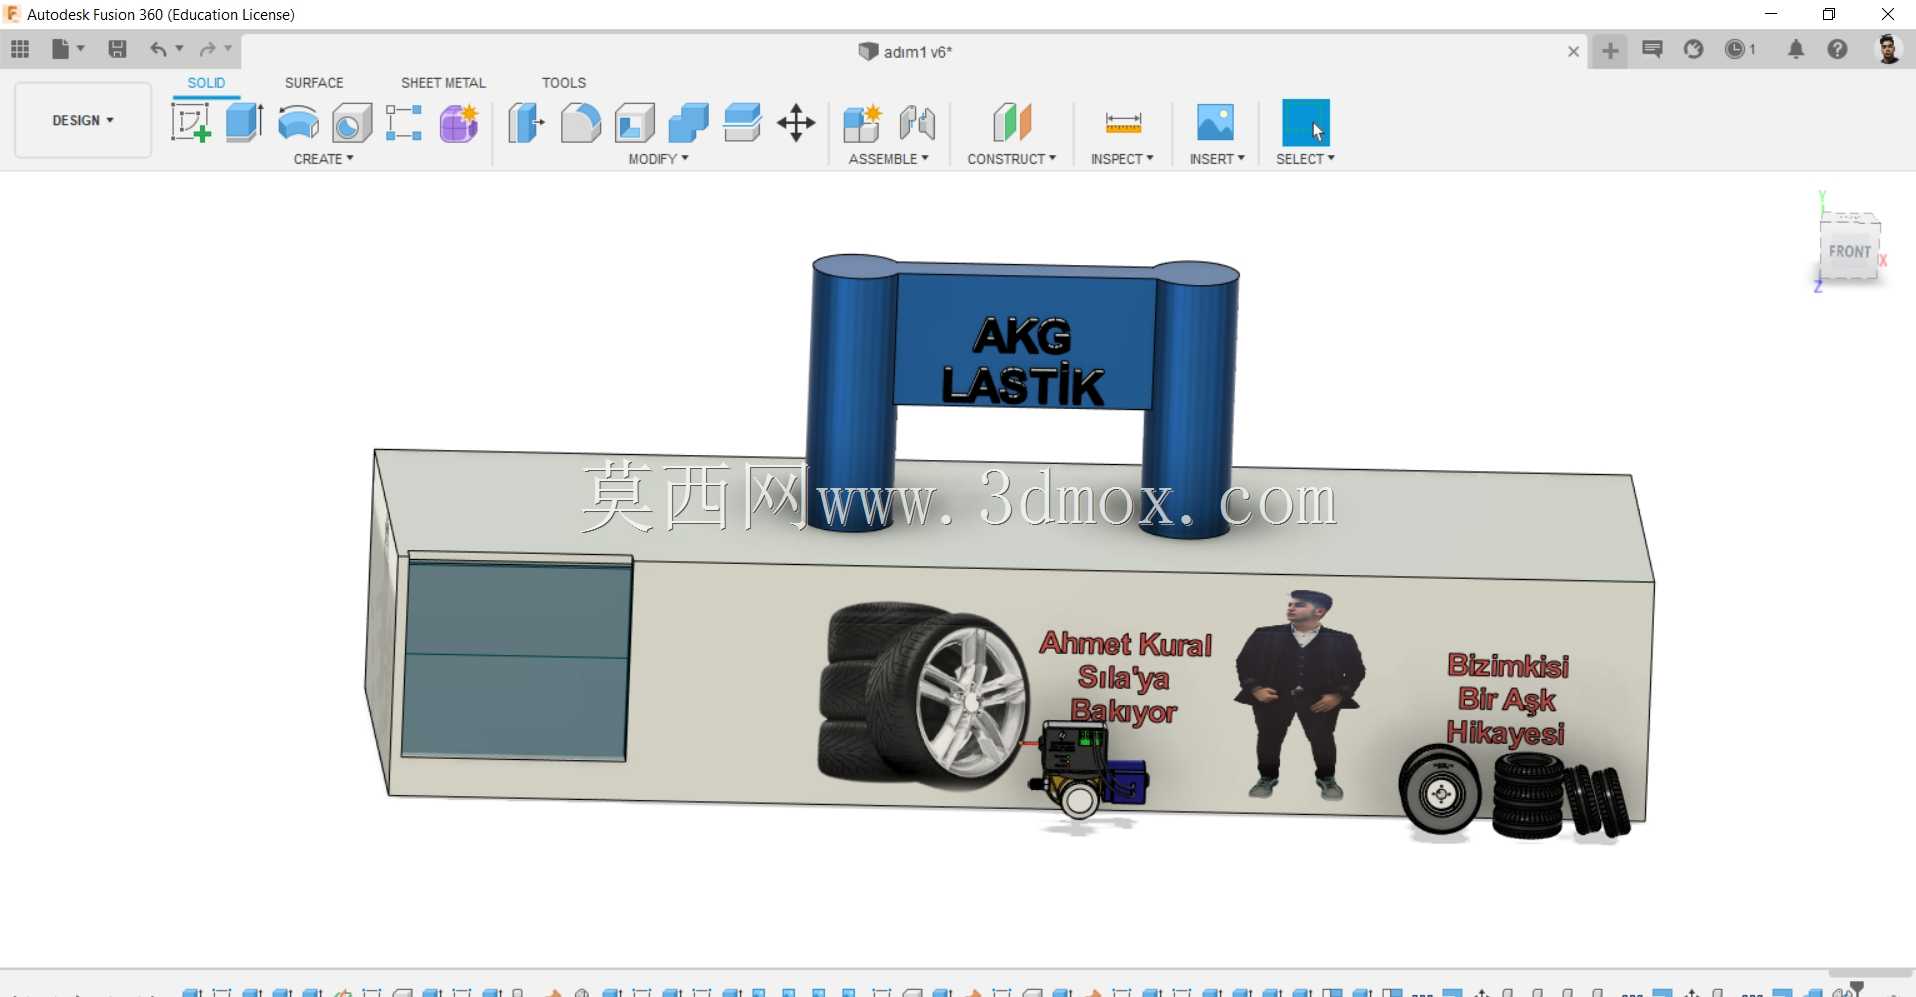Open the purple Create Form tool
Image resolution: width=1916 pixels, height=997 pixels.
pyautogui.click(x=459, y=123)
